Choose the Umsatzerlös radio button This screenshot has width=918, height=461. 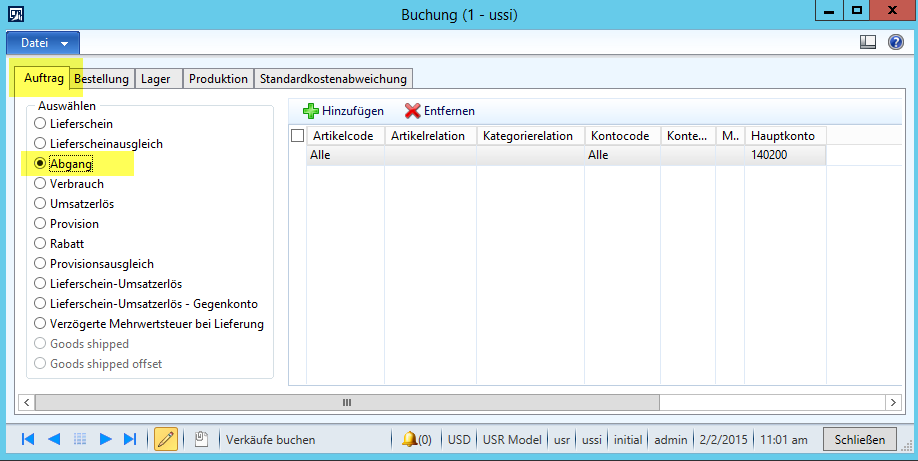[41, 204]
